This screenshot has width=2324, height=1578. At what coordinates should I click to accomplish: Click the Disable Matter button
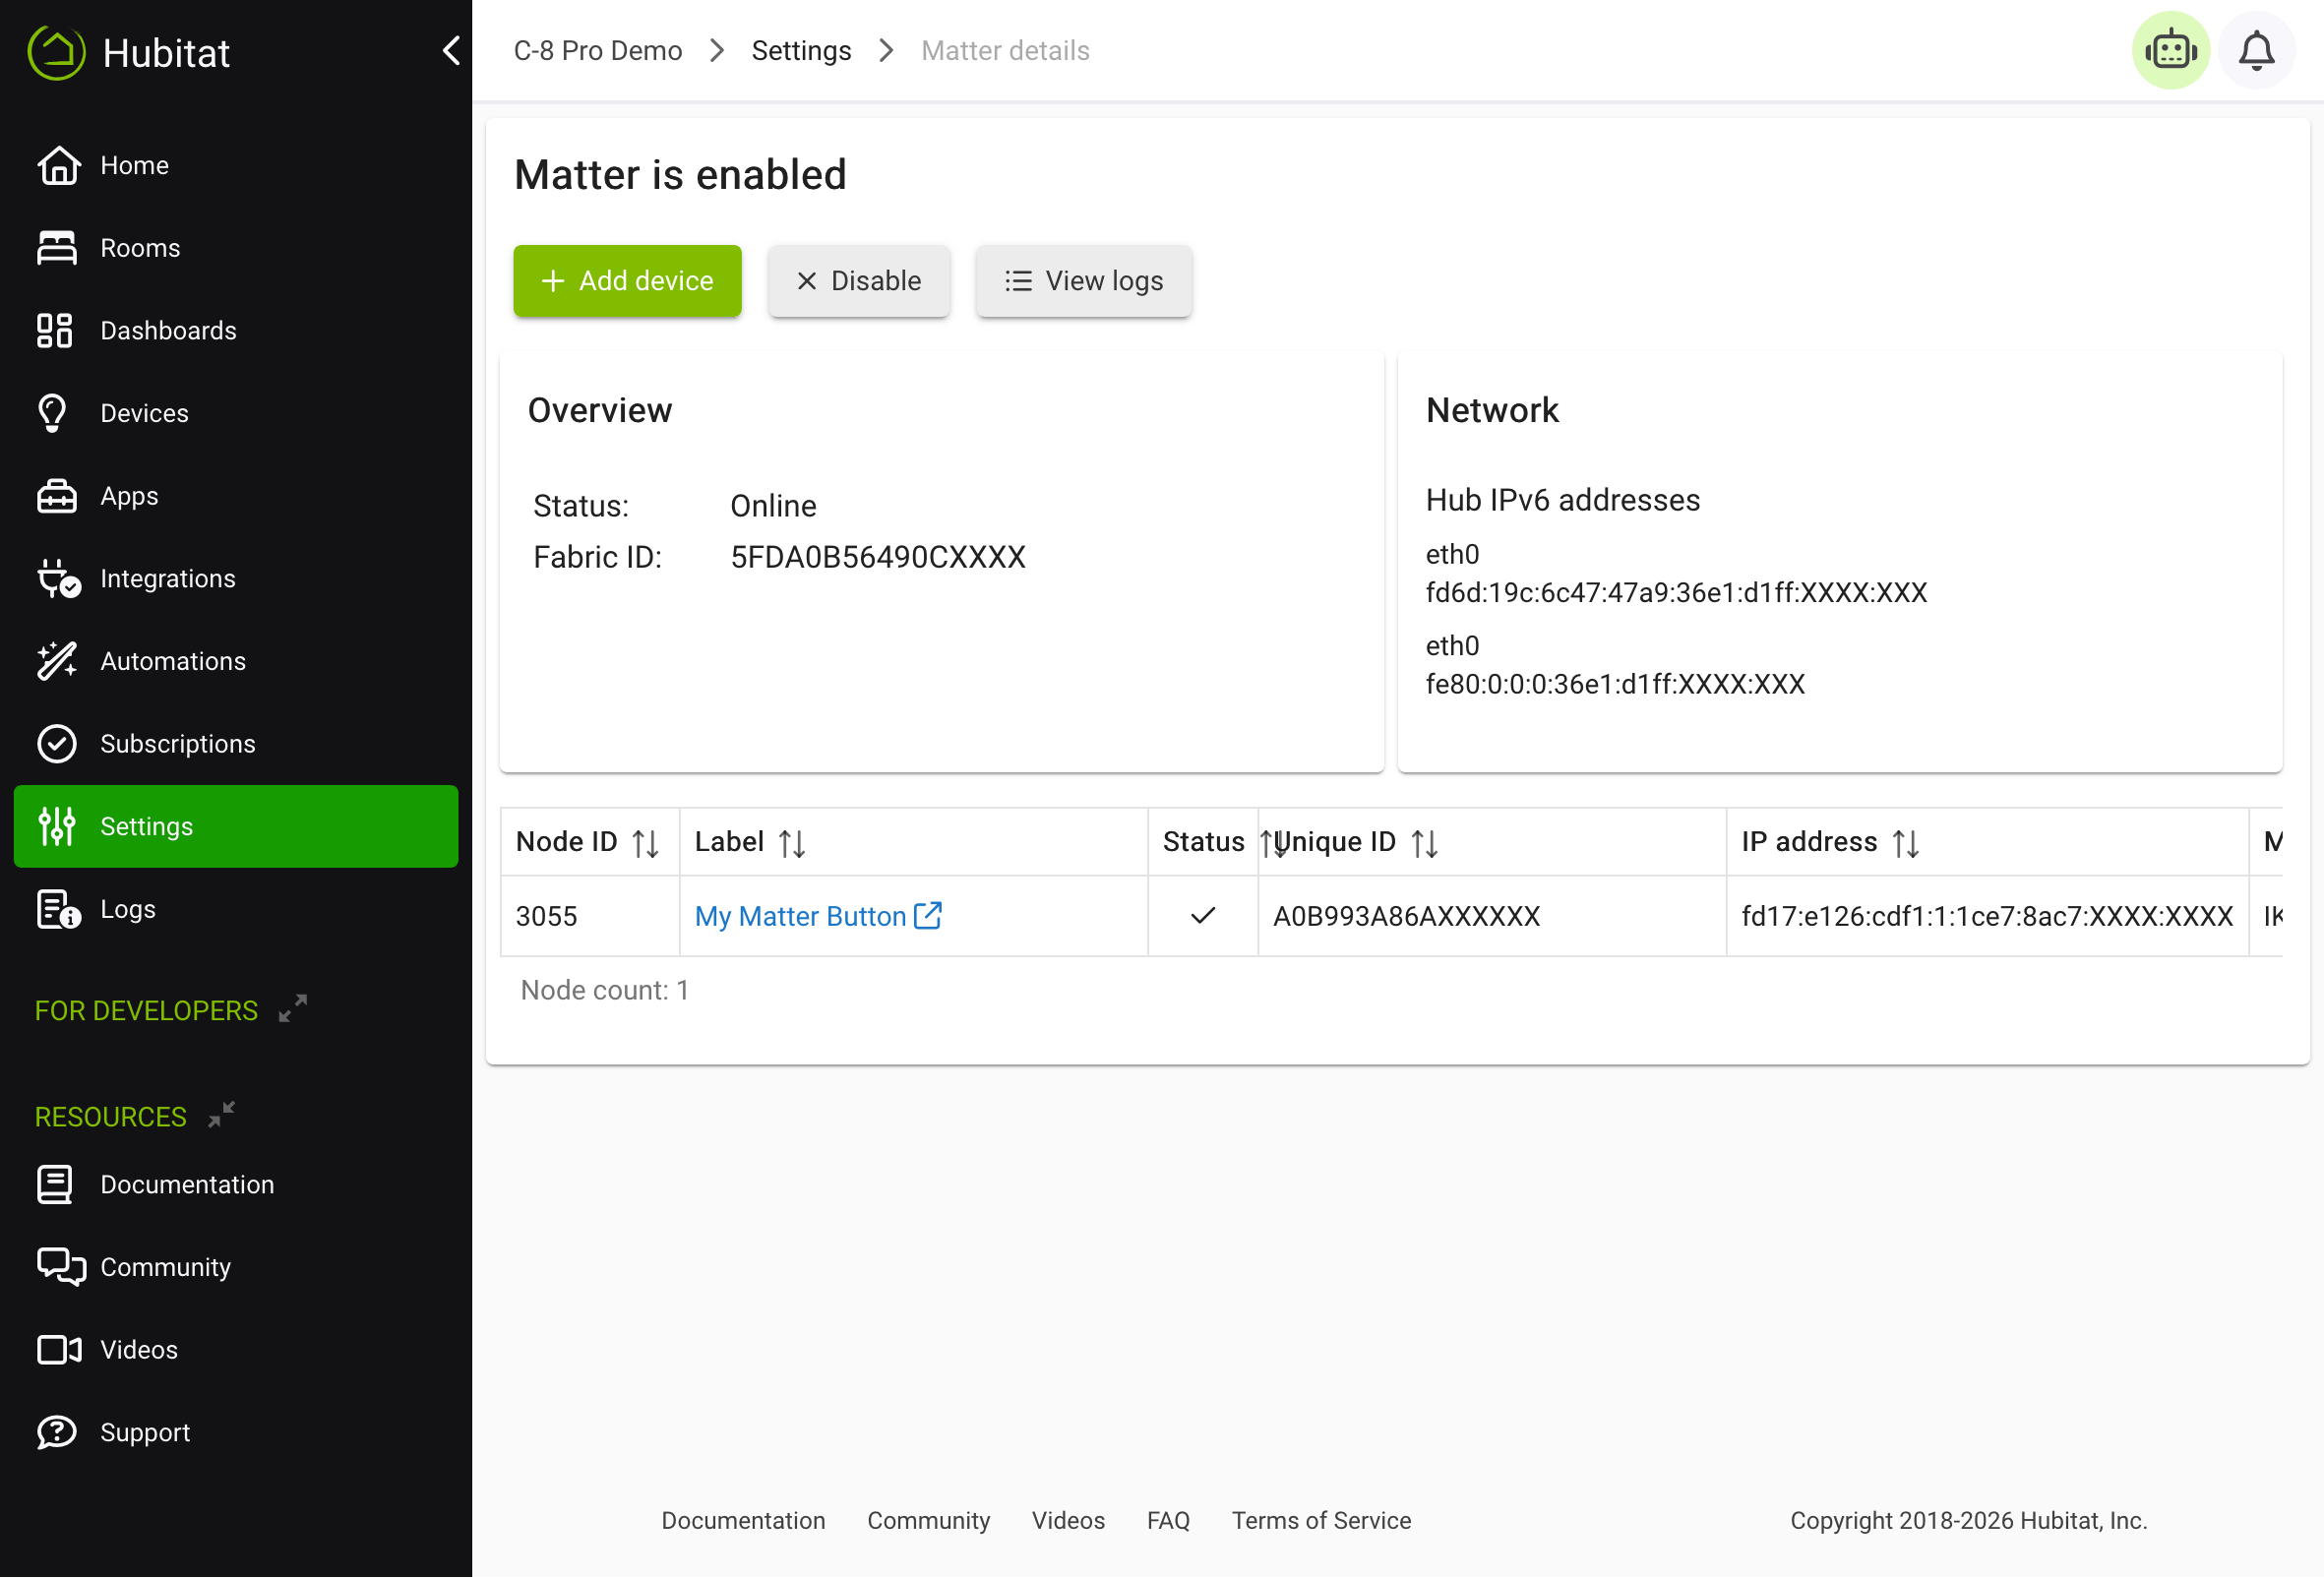[x=859, y=281]
